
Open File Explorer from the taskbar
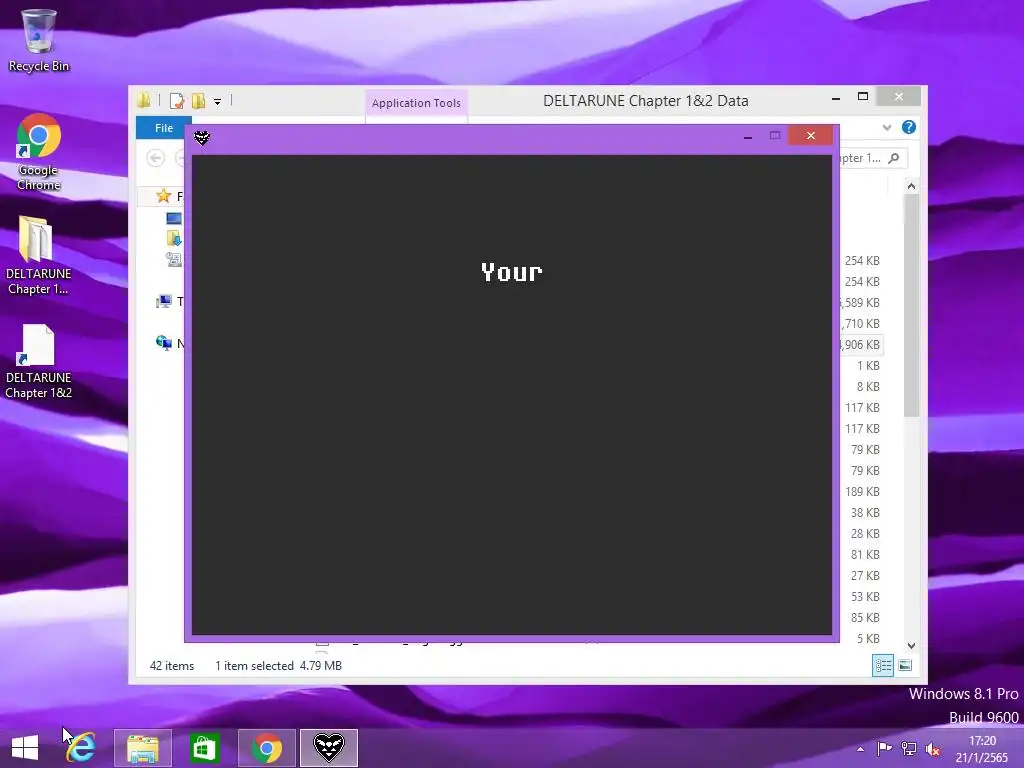143,748
